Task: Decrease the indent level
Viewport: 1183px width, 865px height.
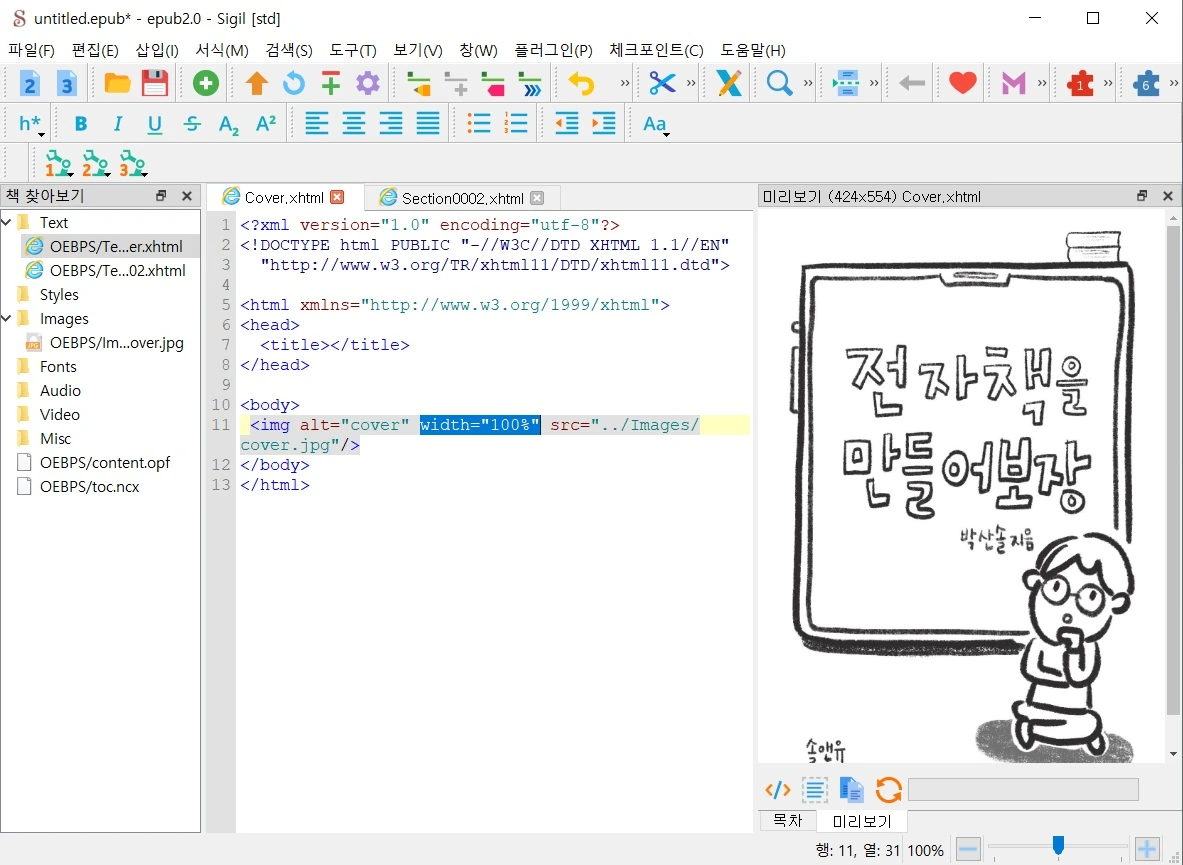Action: point(567,123)
